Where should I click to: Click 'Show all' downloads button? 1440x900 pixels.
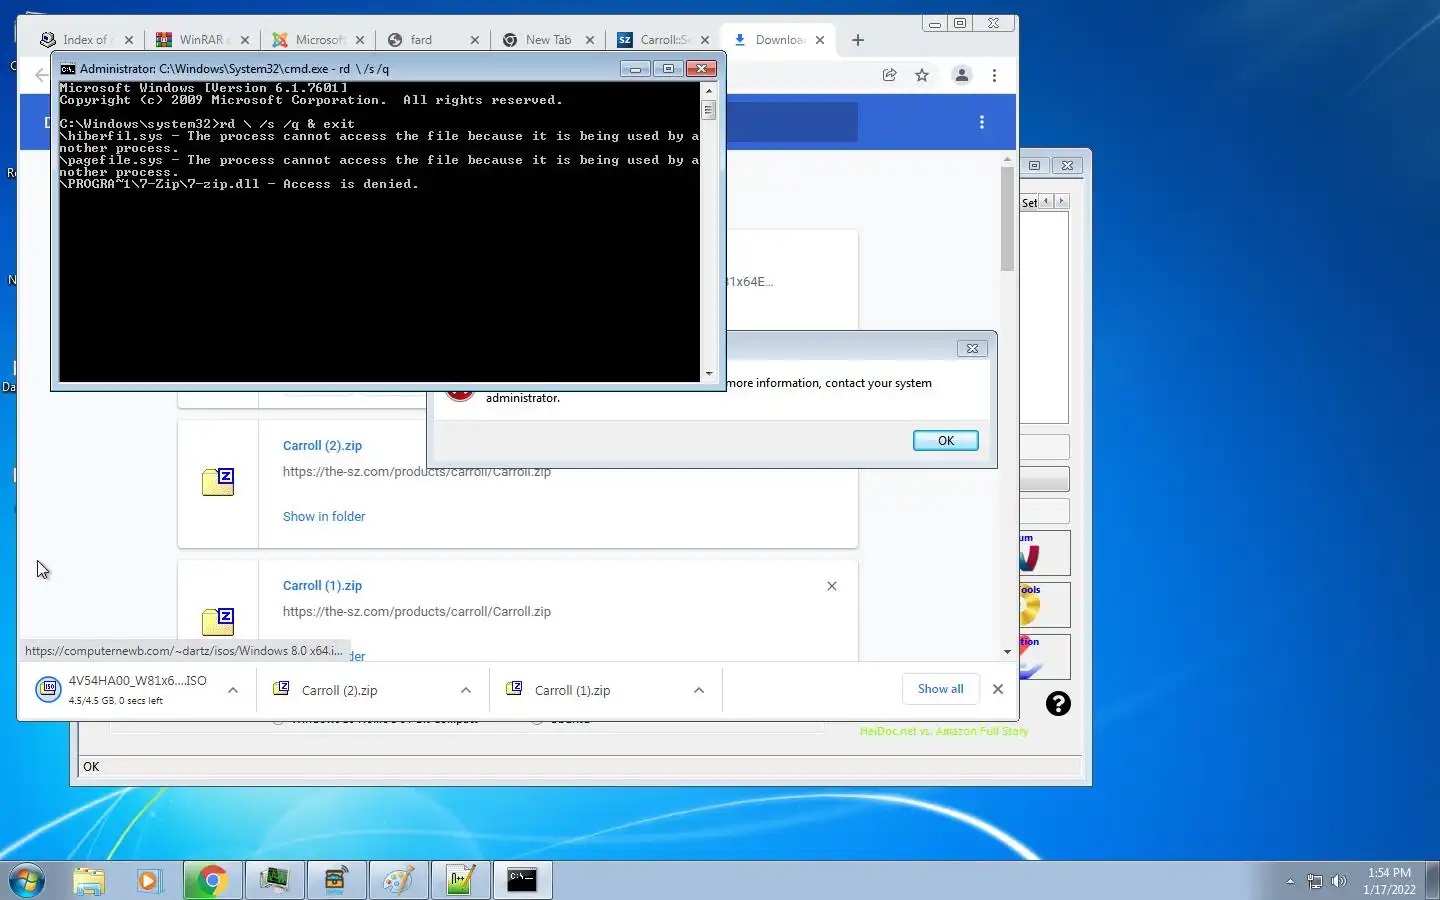point(941,689)
